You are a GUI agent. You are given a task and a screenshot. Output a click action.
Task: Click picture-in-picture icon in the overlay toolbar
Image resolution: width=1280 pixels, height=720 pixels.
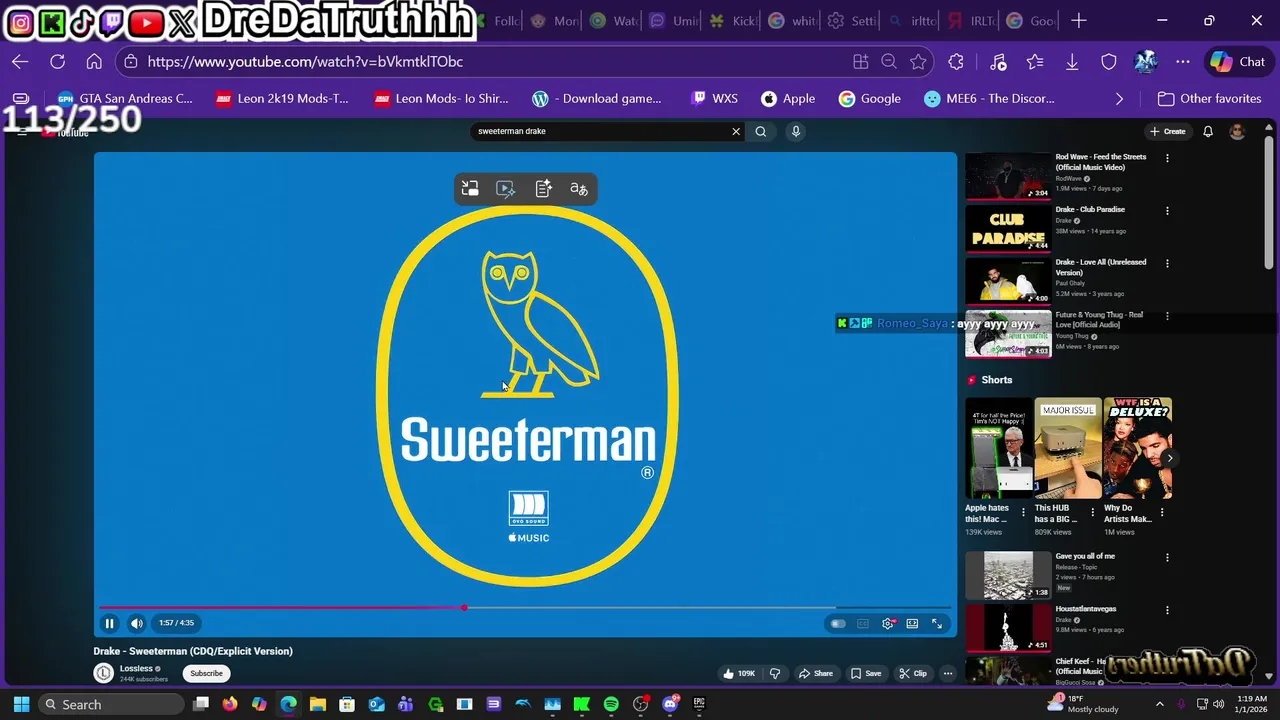point(470,188)
